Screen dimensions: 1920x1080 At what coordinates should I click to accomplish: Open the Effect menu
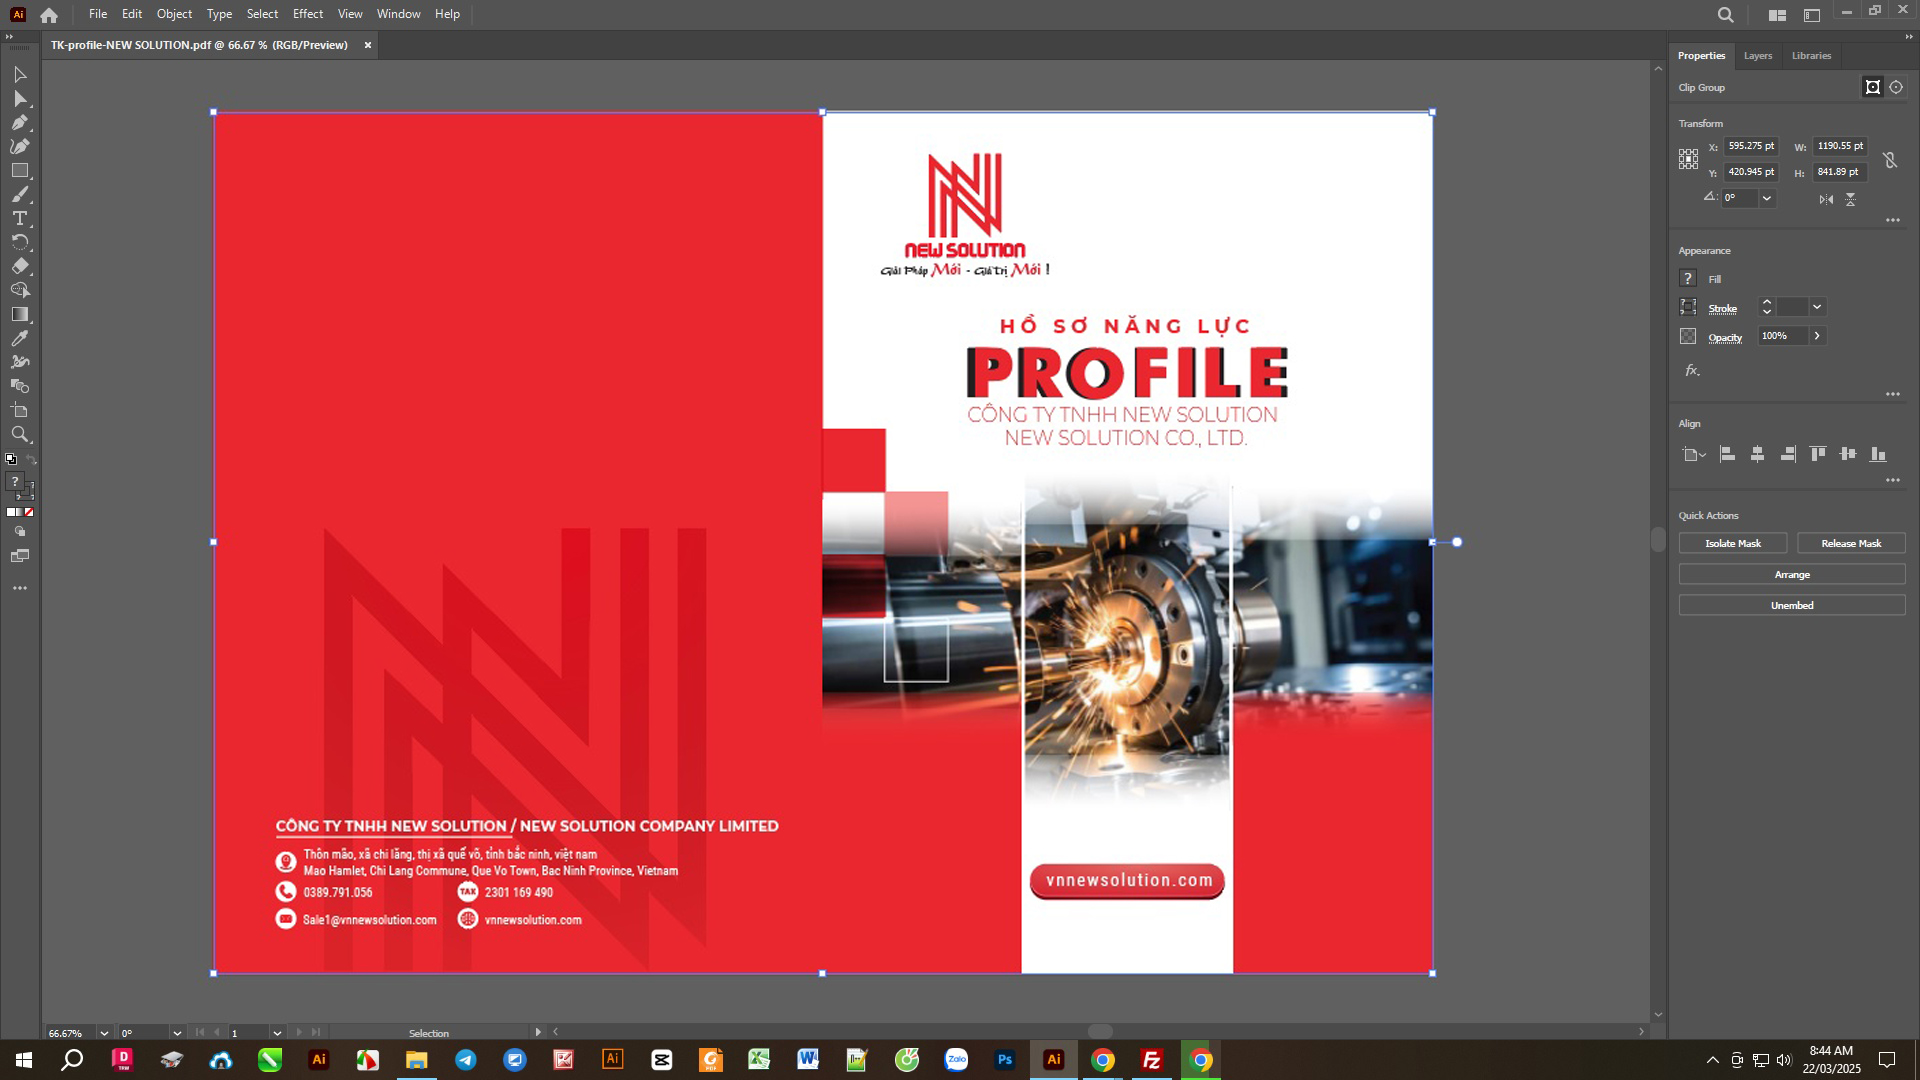coord(308,14)
